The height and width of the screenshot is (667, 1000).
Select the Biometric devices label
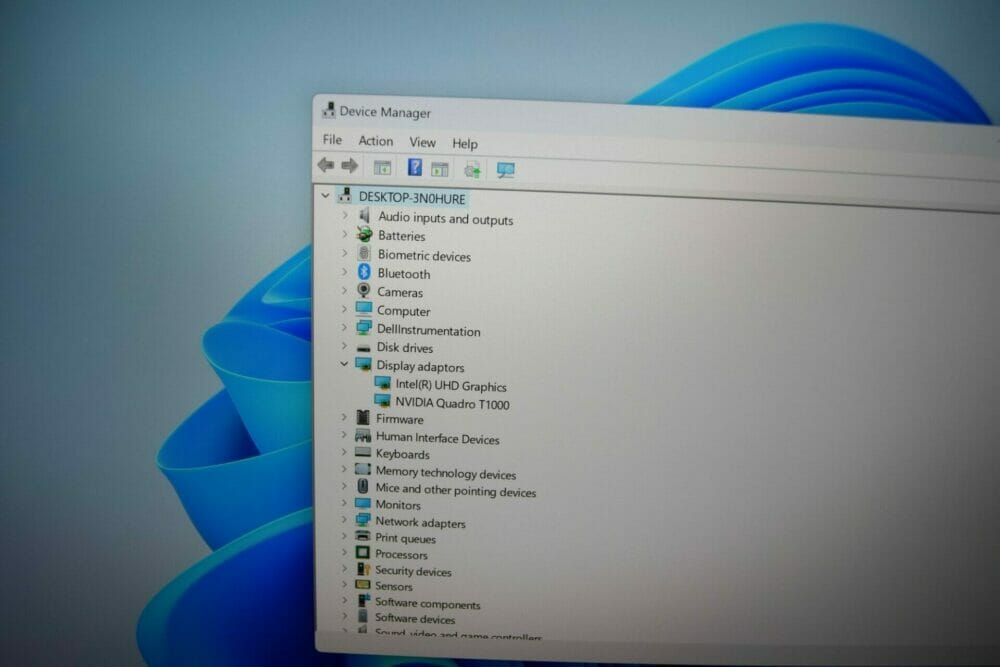click(x=424, y=256)
